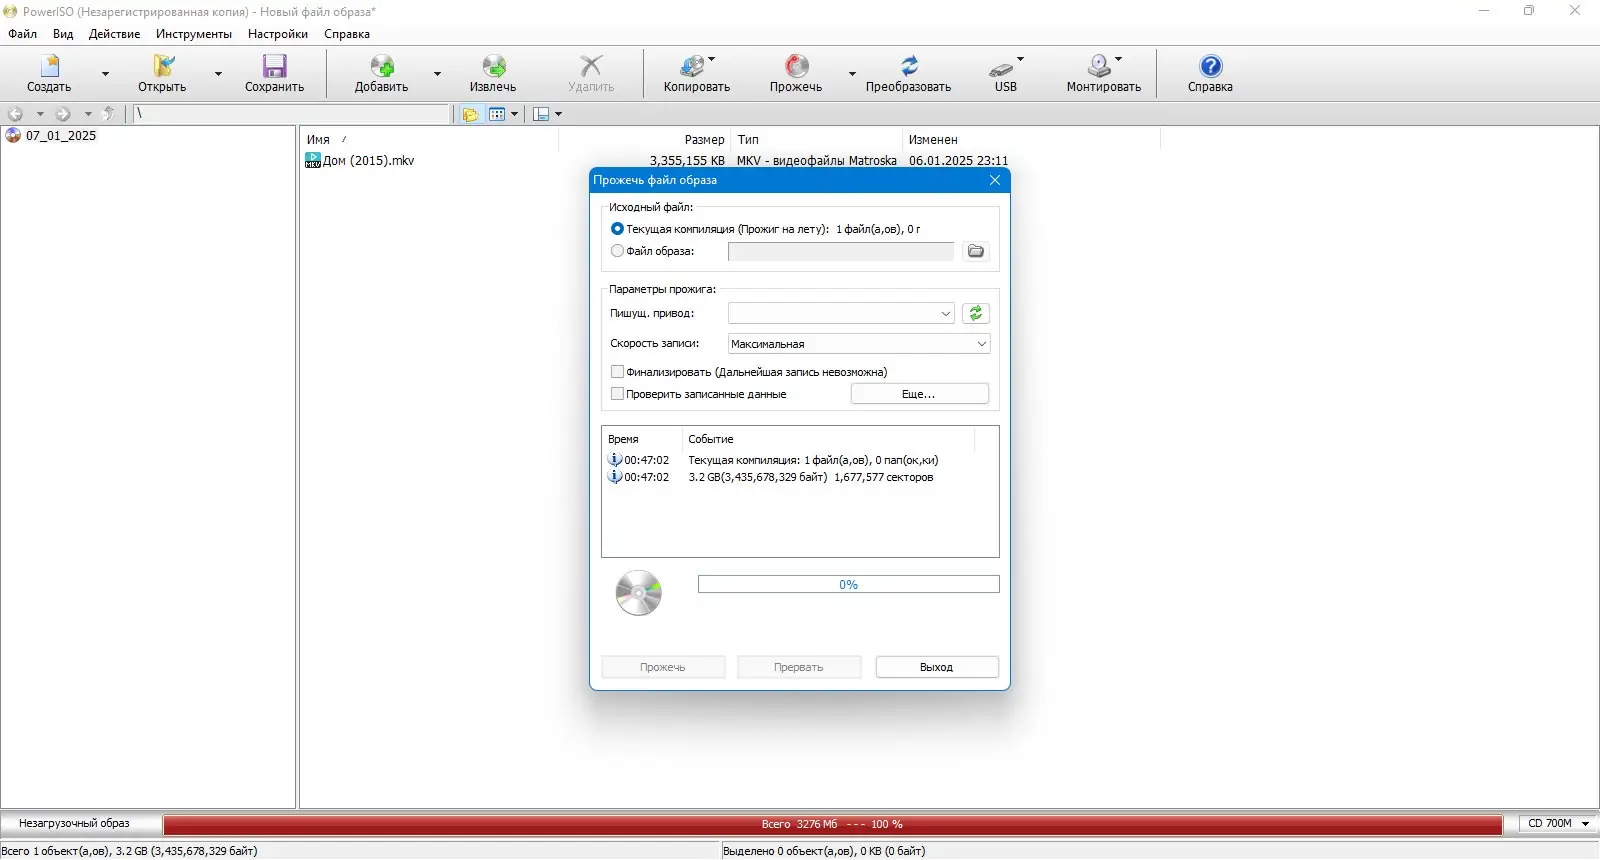Expand the Создать dropdown arrow
This screenshot has width=1600, height=860.
click(x=105, y=73)
